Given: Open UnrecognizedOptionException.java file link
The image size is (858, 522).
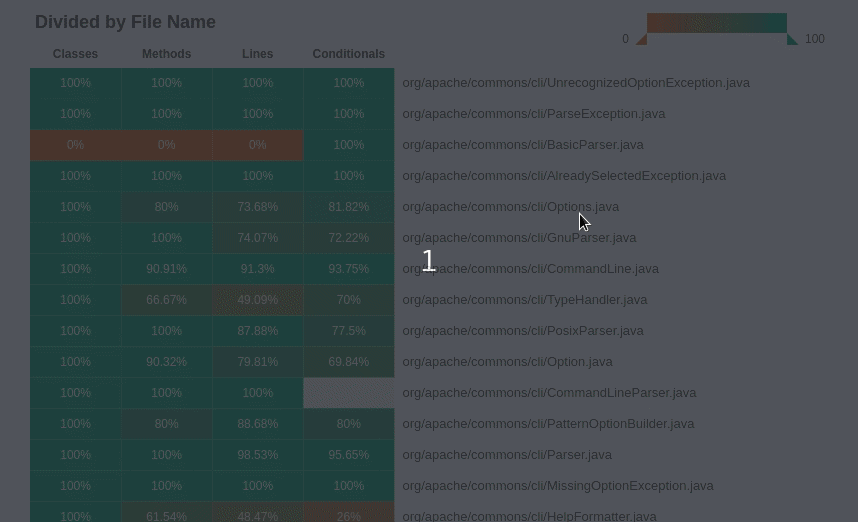Looking at the screenshot, I should [x=576, y=83].
